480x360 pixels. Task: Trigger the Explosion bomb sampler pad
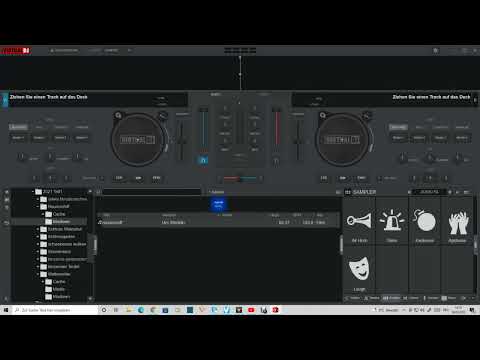coord(425,222)
